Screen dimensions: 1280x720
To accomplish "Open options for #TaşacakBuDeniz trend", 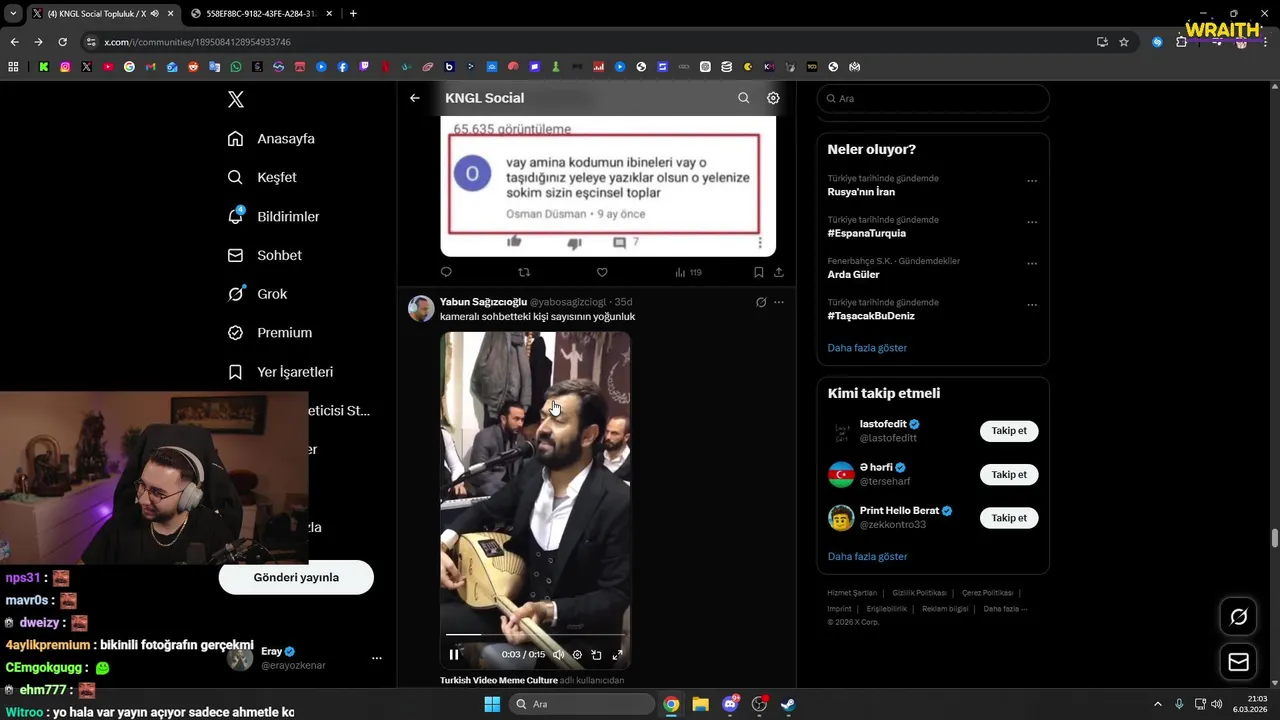I will (1032, 305).
